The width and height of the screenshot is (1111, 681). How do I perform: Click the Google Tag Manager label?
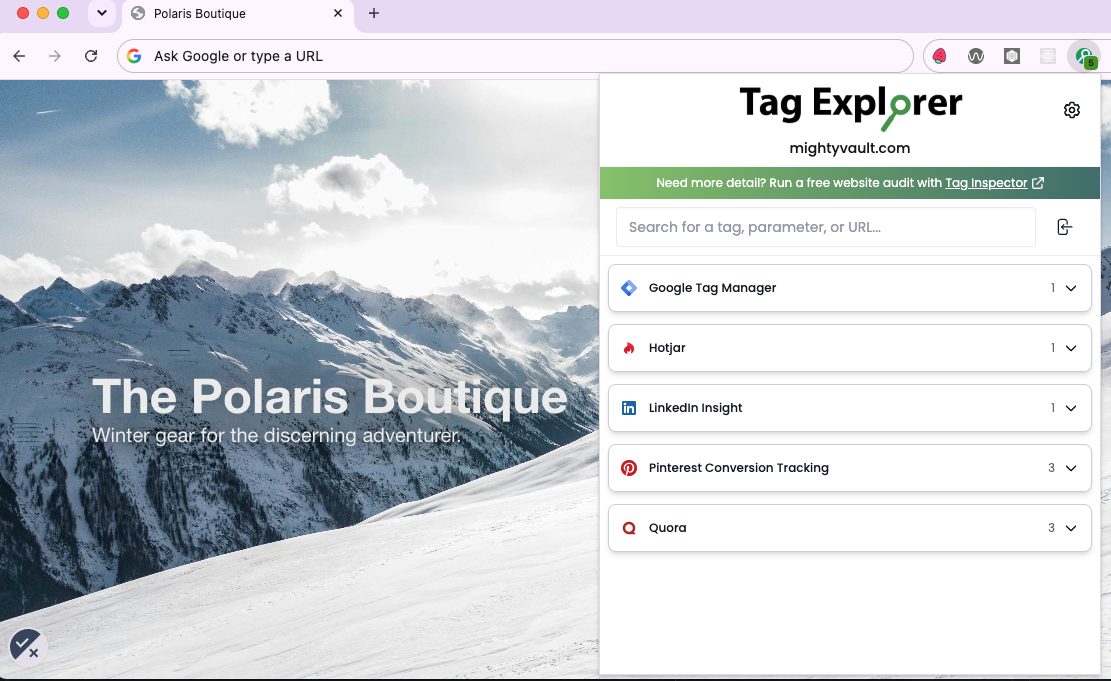(x=712, y=288)
